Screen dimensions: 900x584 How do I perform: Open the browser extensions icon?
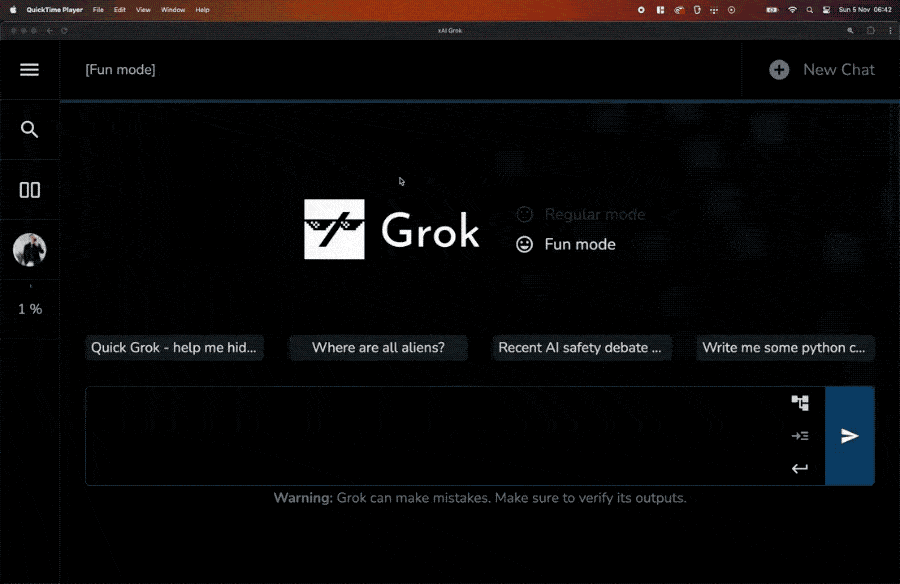click(x=871, y=30)
